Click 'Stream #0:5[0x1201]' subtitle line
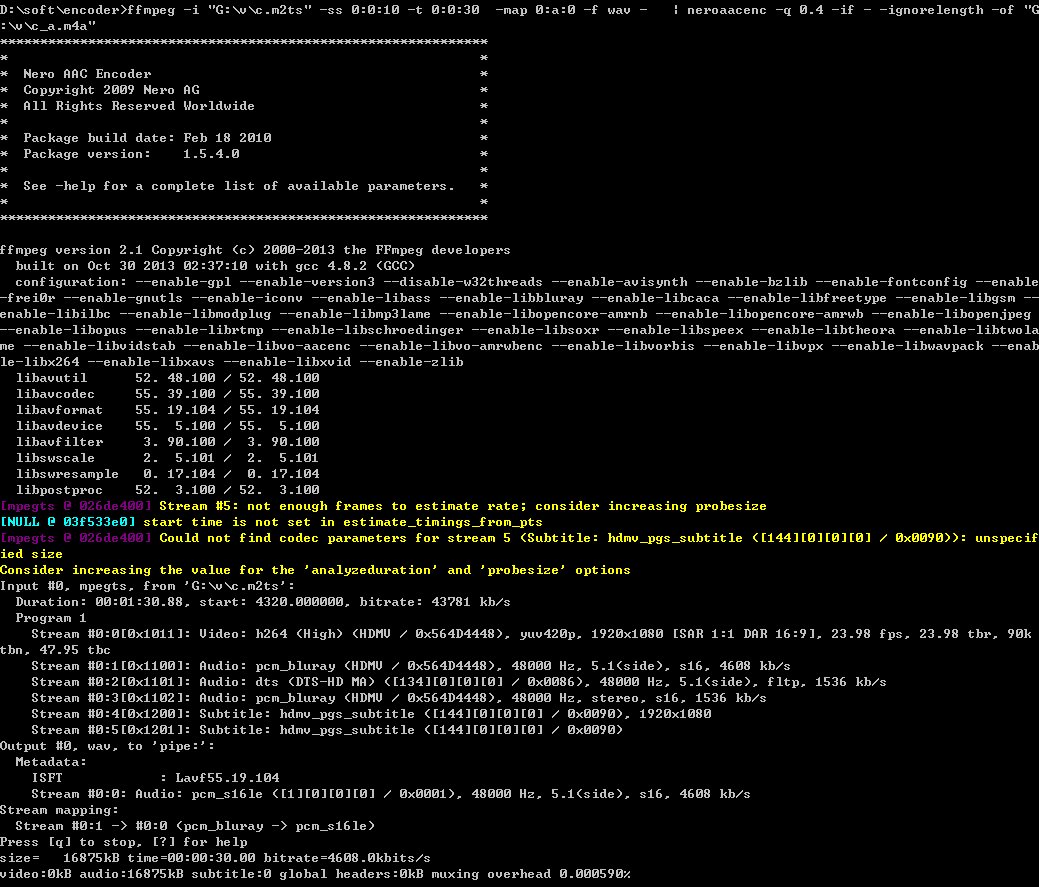 [327, 730]
